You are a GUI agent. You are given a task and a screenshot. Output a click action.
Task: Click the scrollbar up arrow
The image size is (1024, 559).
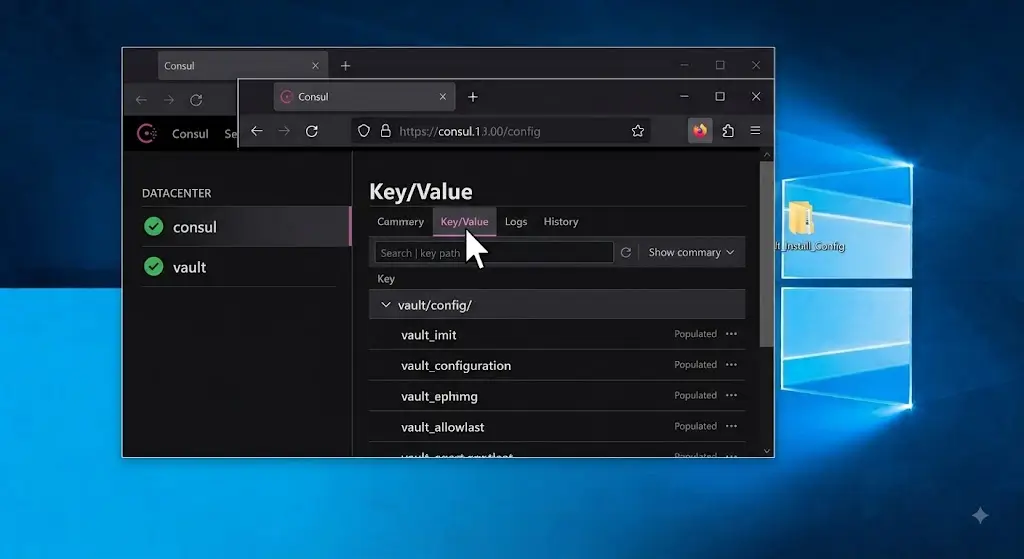(x=767, y=155)
